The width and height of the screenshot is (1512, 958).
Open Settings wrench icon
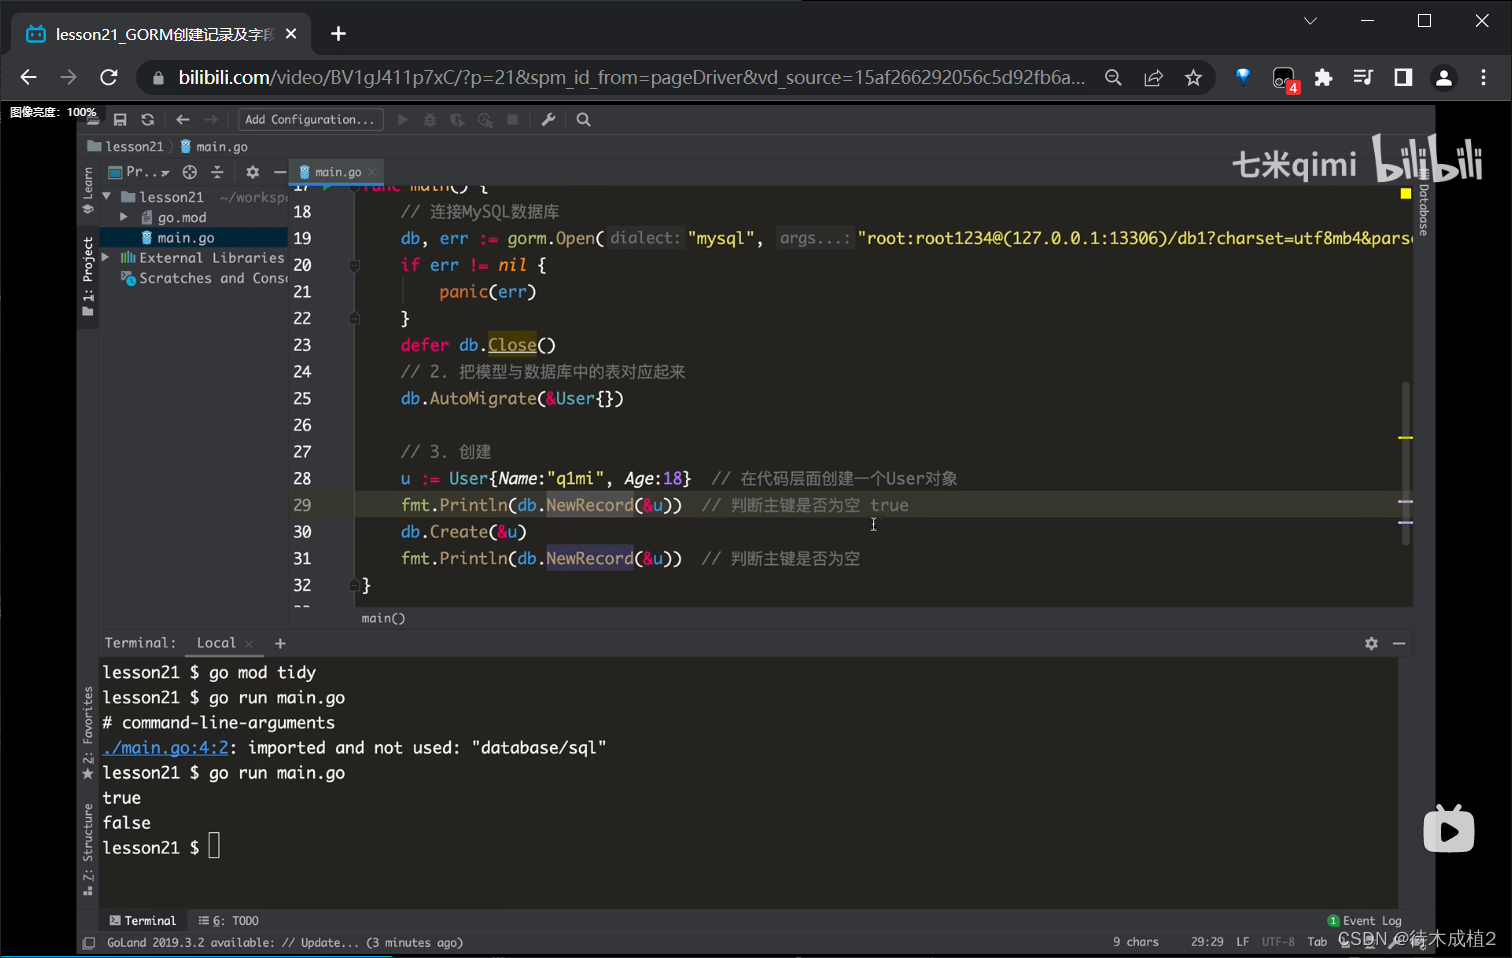point(548,120)
